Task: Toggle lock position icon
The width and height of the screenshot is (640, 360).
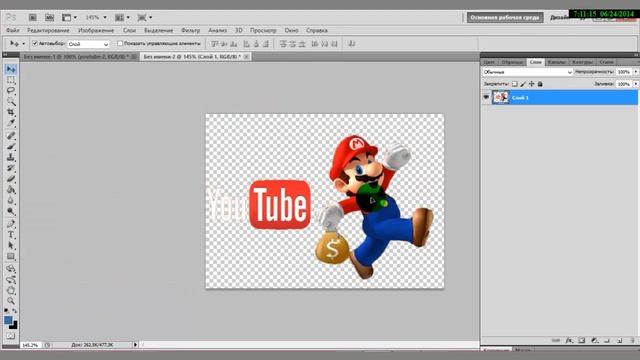Action: [531, 84]
